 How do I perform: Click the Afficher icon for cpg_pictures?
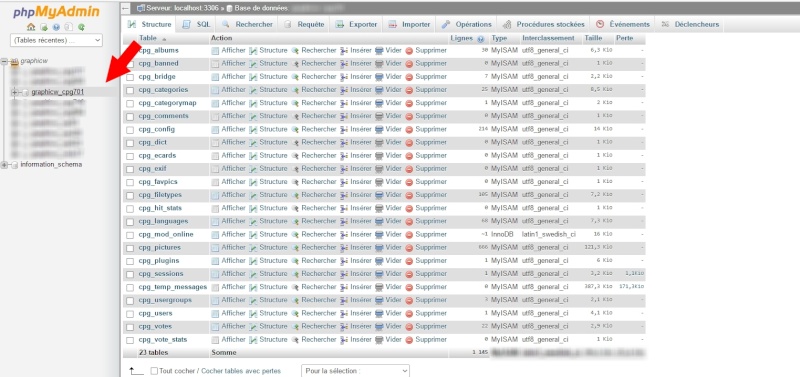[215, 248]
